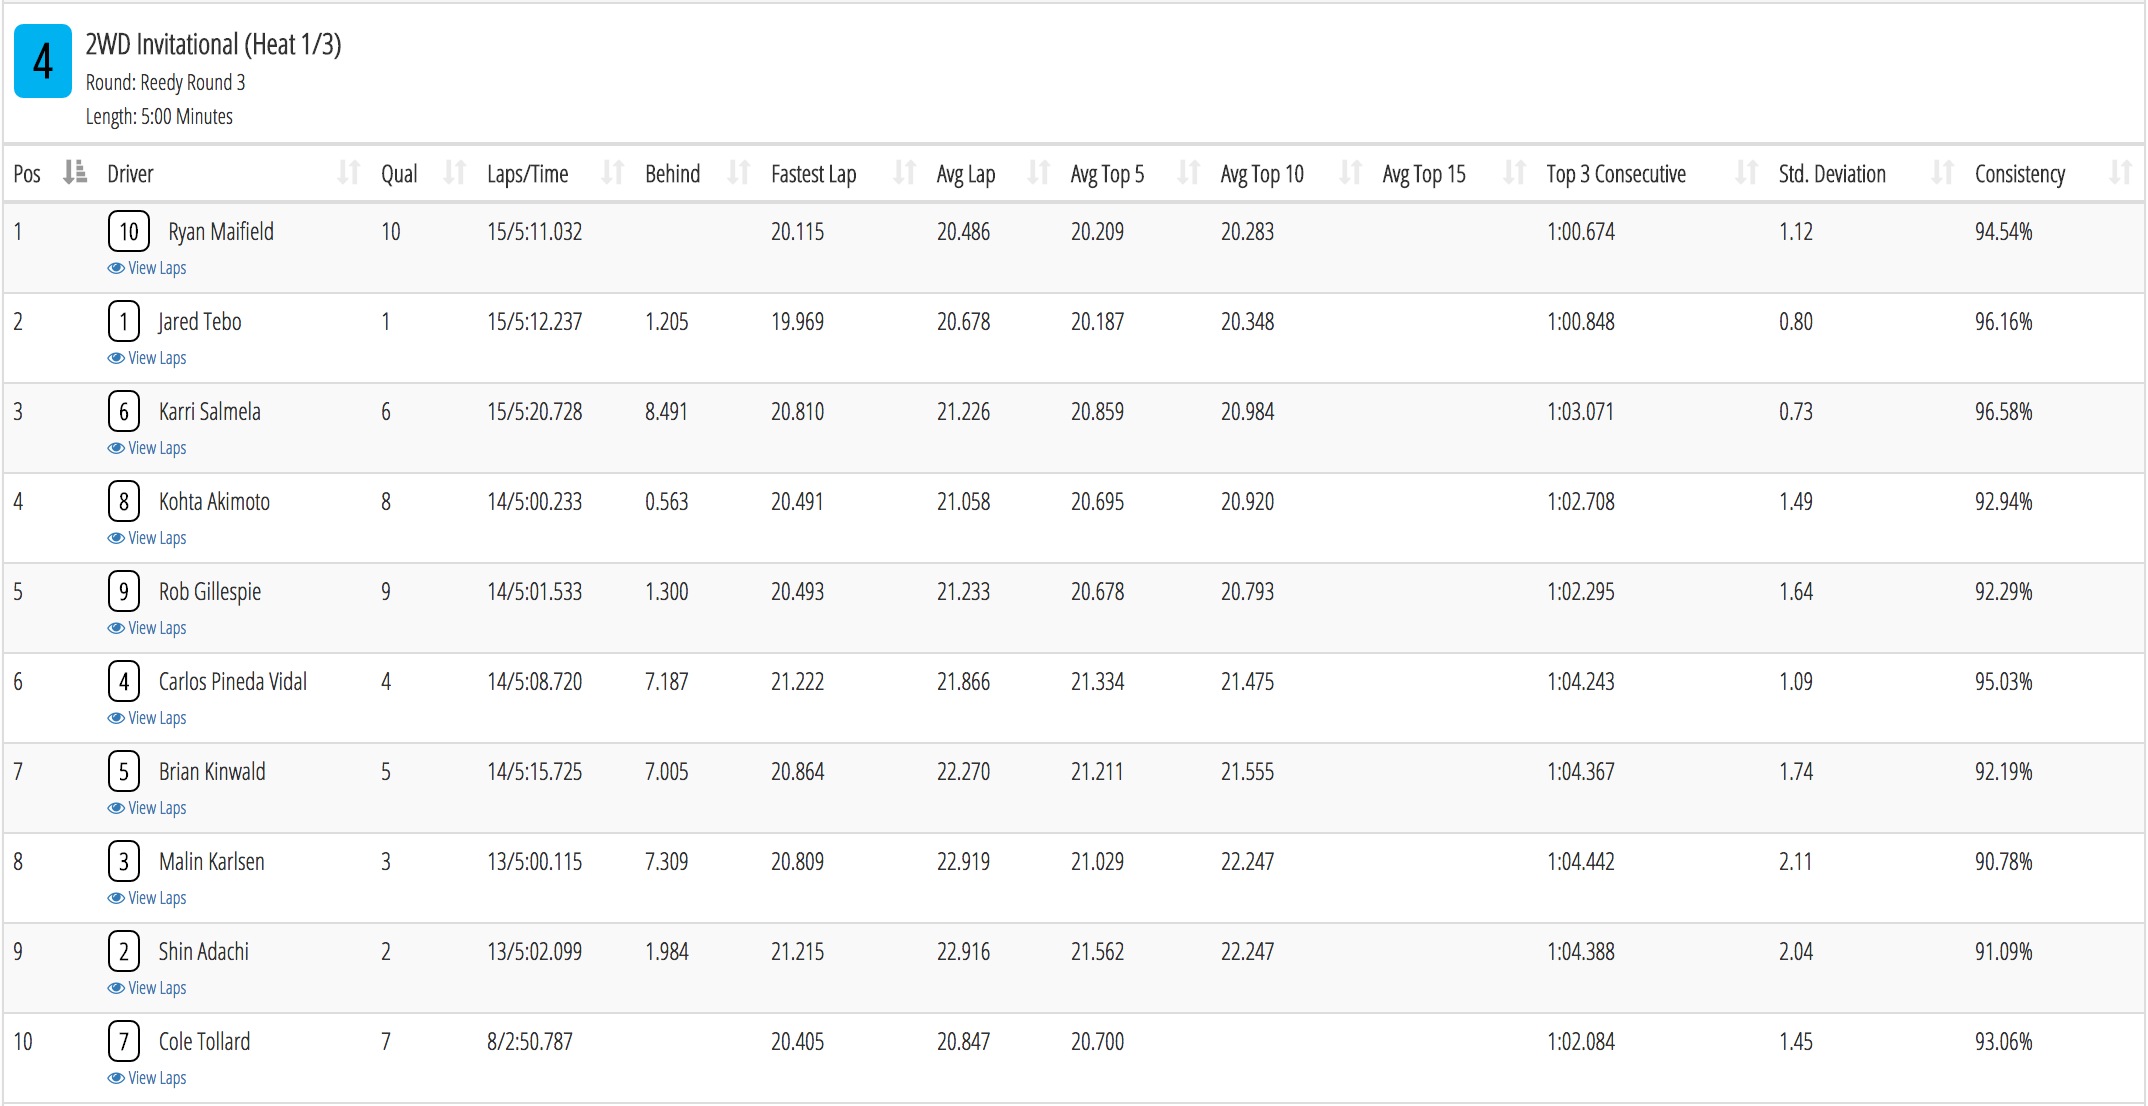Select driver name Malin Karlsen

coord(212,862)
